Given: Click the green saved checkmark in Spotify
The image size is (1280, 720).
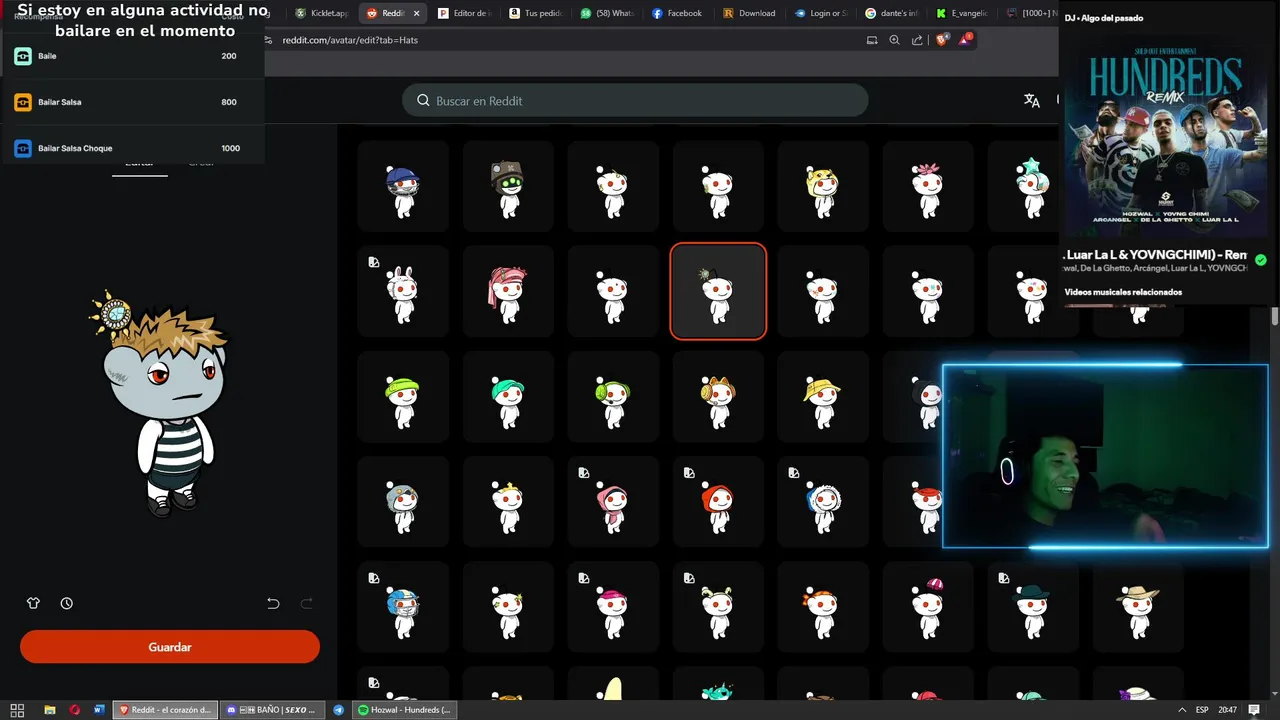Looking at the screenshot, I should [1260, 260].
